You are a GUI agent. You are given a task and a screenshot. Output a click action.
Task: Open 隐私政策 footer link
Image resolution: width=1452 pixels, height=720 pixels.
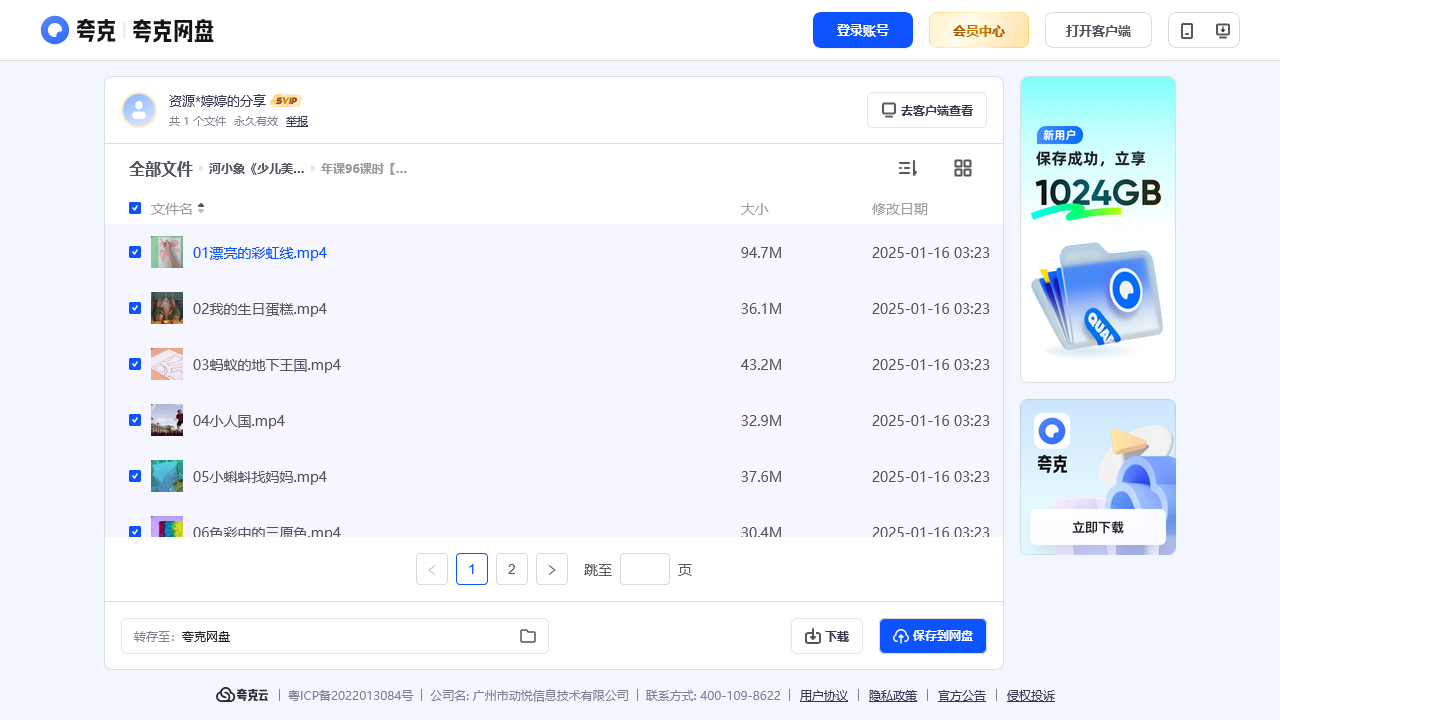893,695
